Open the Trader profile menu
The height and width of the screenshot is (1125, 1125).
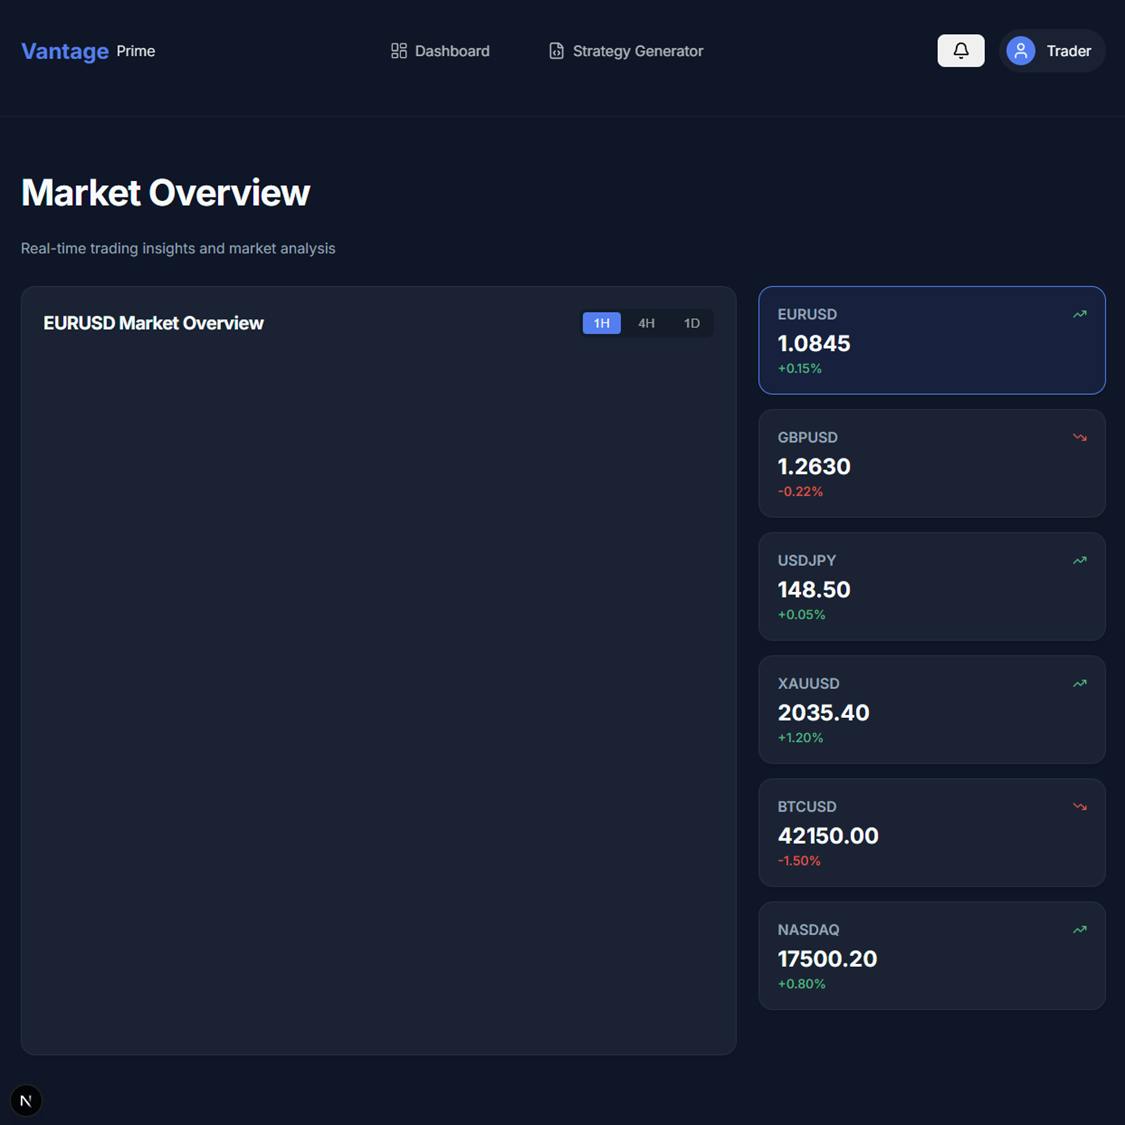click(x=1052, y=51)
